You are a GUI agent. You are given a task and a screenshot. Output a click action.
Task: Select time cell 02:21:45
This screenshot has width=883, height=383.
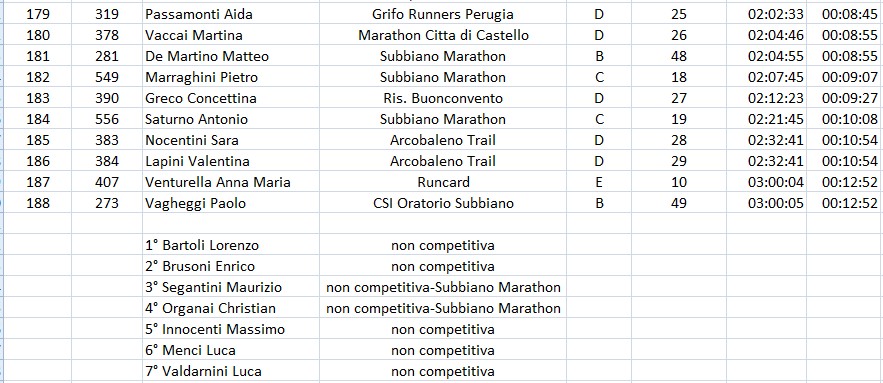(x=766, y=119)
